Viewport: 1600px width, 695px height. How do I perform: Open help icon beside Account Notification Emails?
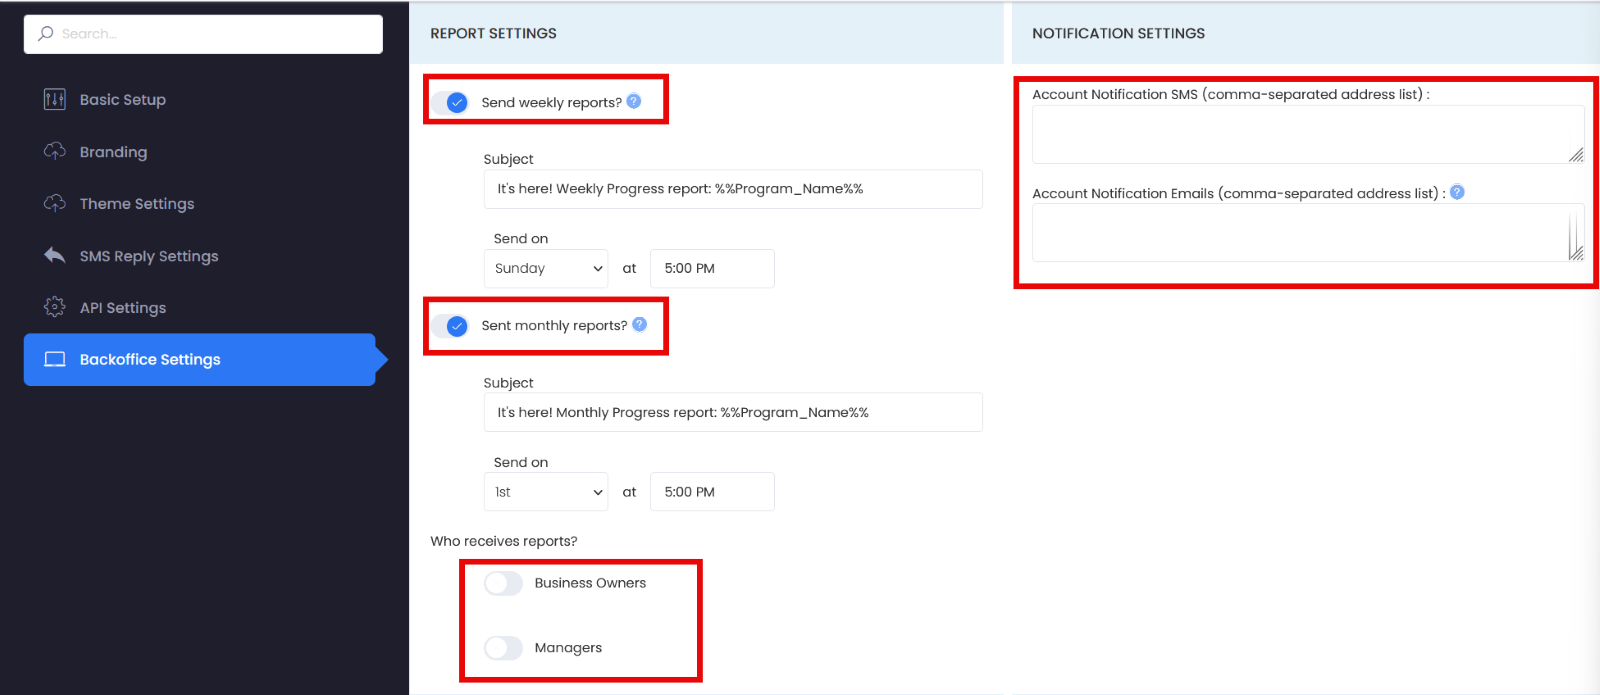[x=1457, y=192]
